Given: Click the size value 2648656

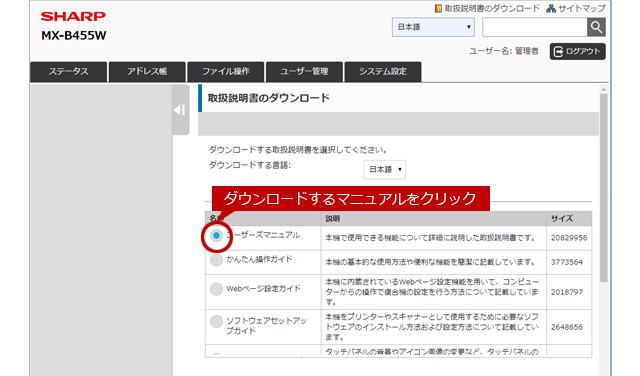Looking at the screenshot, I should (x=567, y=327).
